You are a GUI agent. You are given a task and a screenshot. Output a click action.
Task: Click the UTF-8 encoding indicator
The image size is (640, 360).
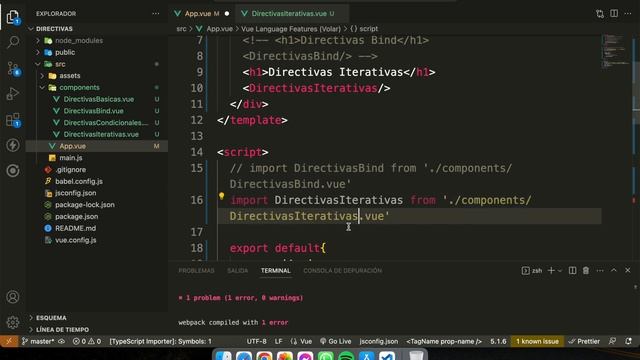(x=256, y=341)
